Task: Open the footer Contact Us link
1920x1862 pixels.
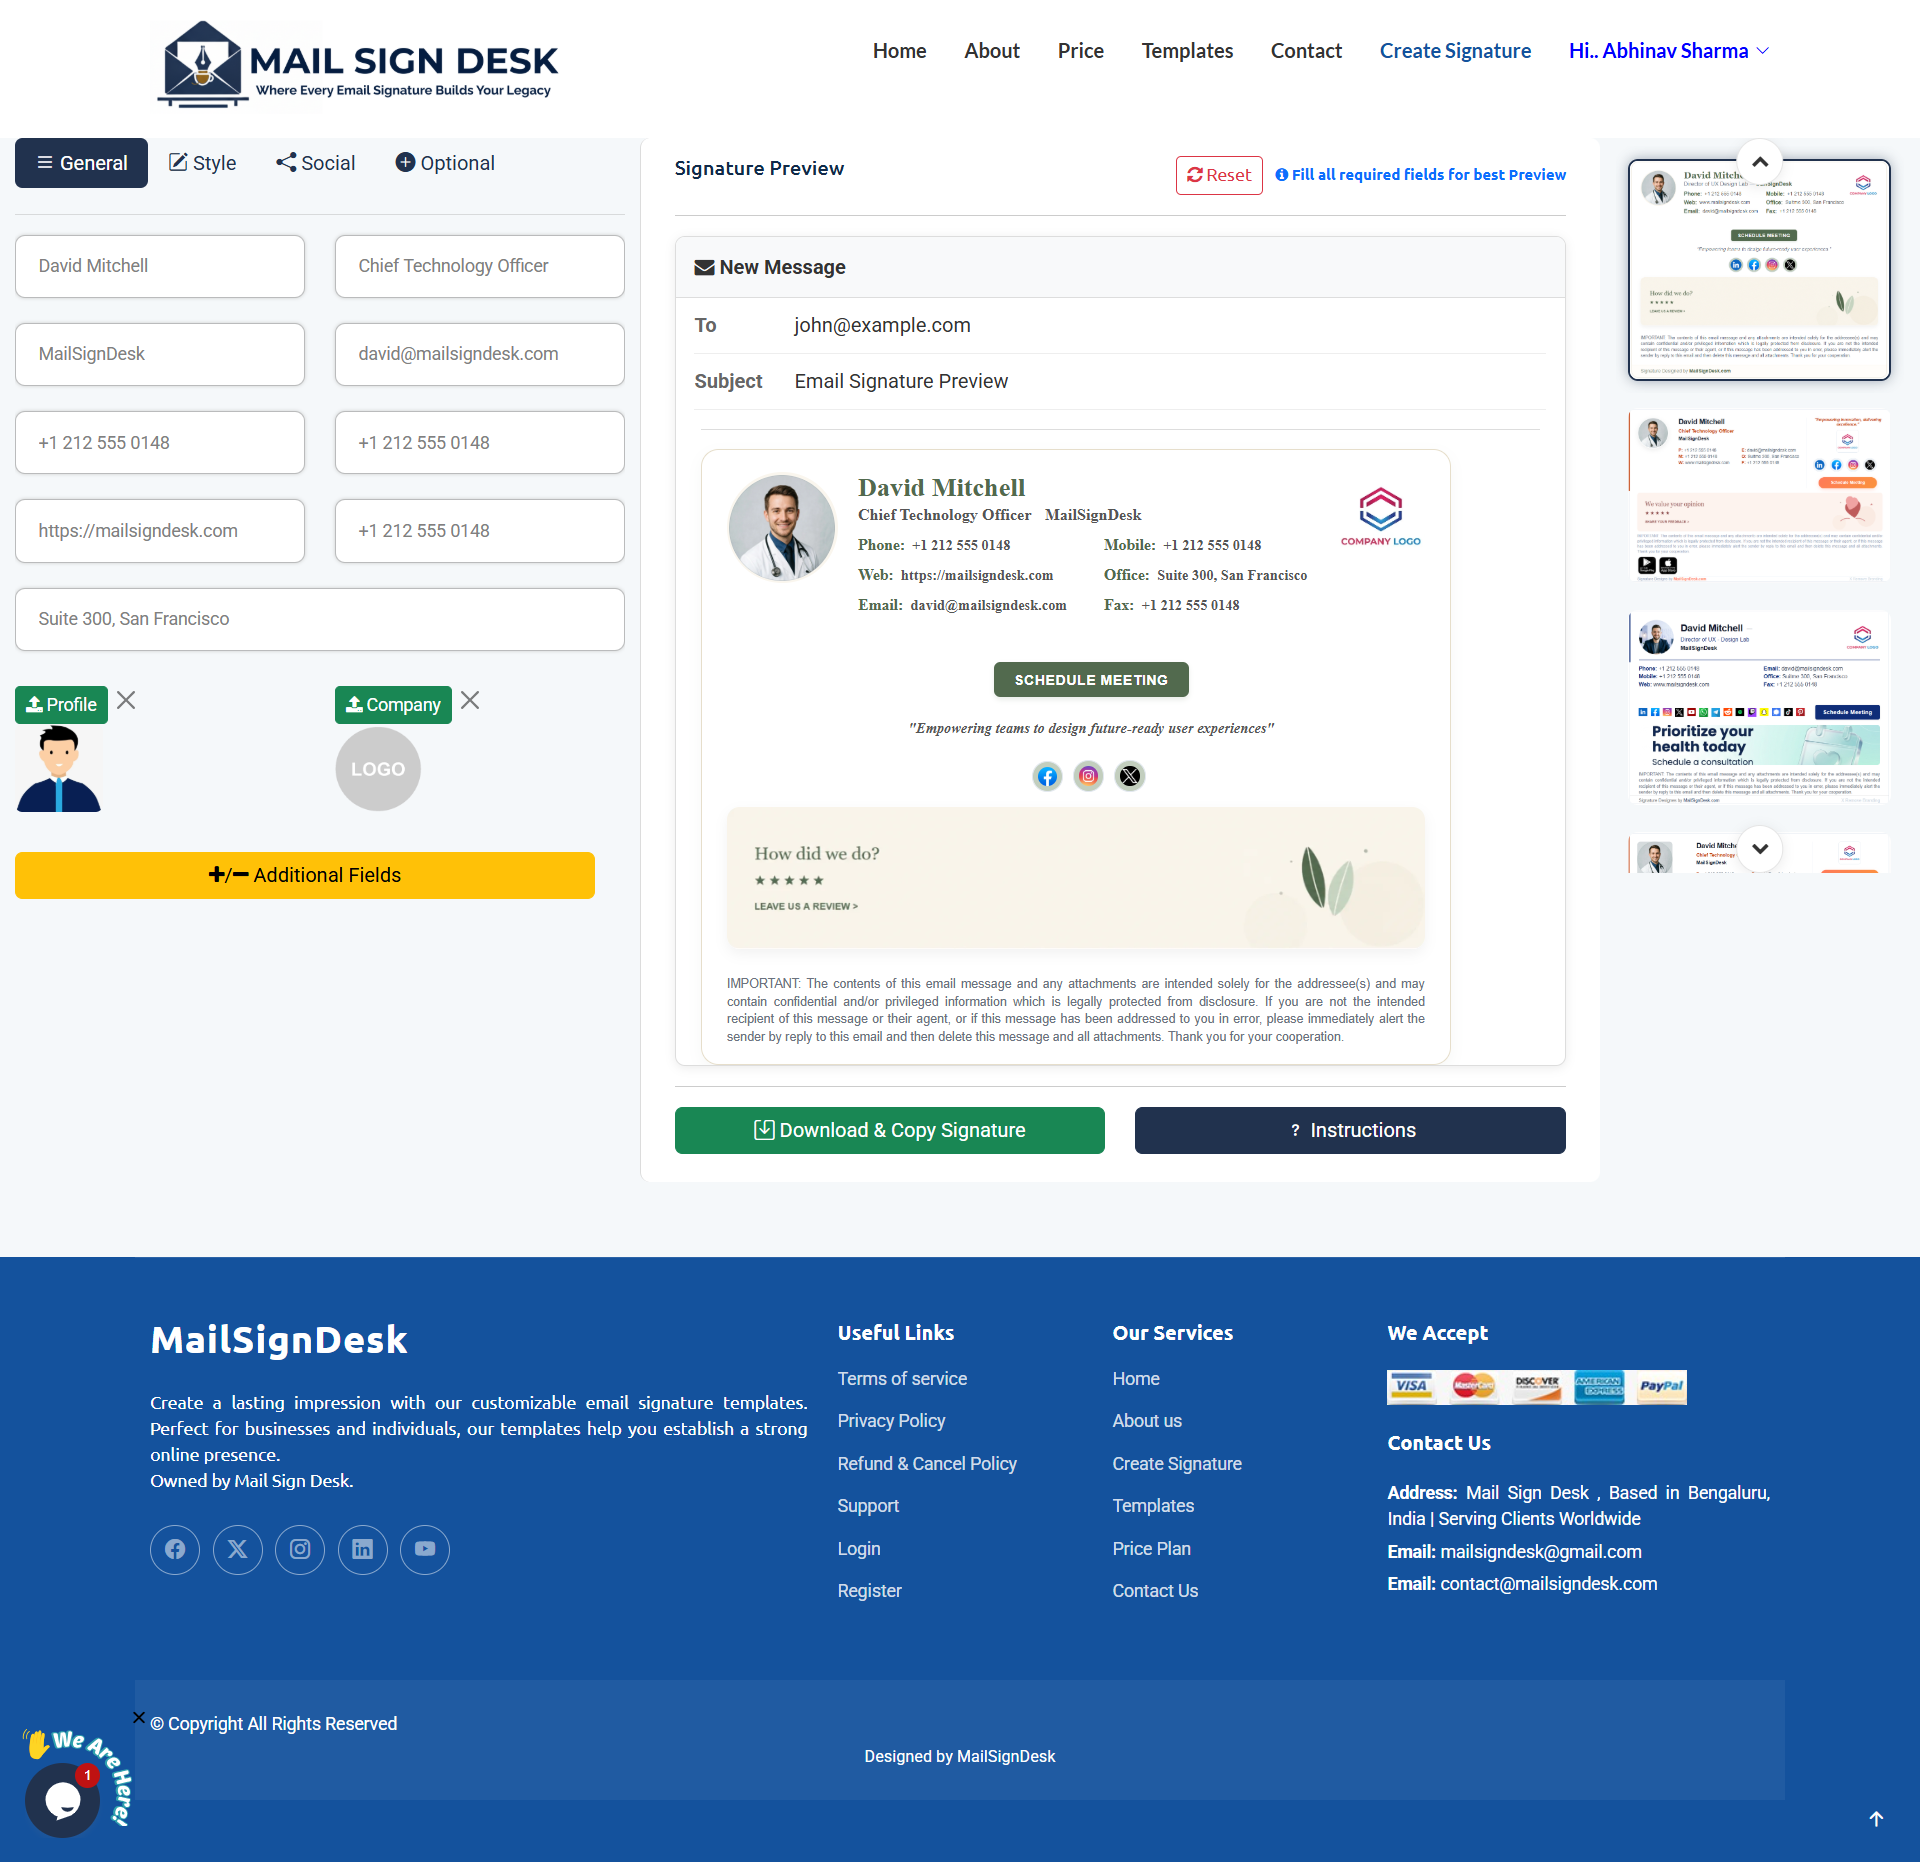Action: coord(1155,1591)
